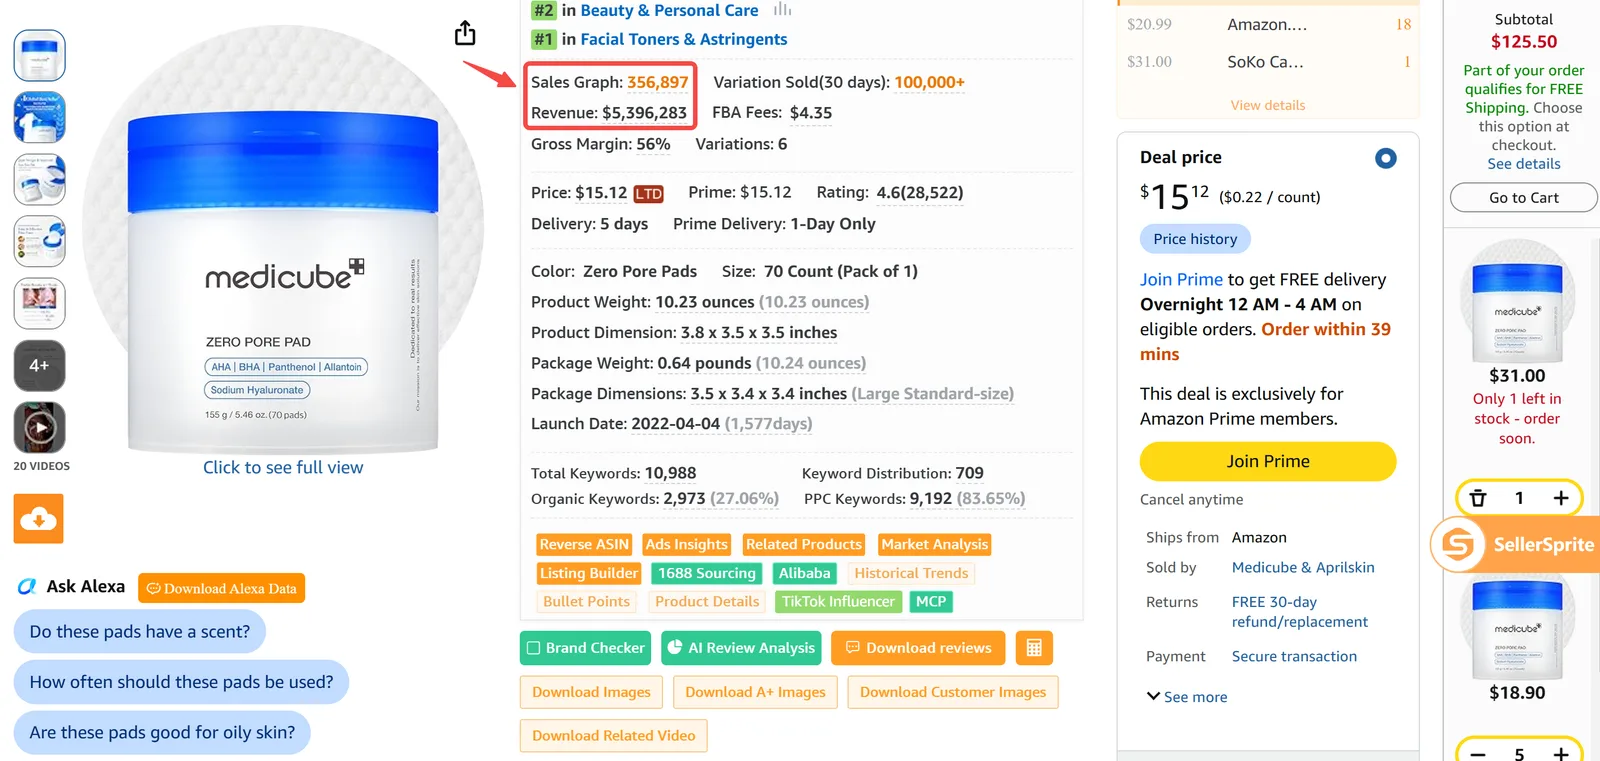Click the trash icon for the $31.00 cart item
Viewport: 1600px width, 761px height.
pyautogui.click(x=1478, y=498)
